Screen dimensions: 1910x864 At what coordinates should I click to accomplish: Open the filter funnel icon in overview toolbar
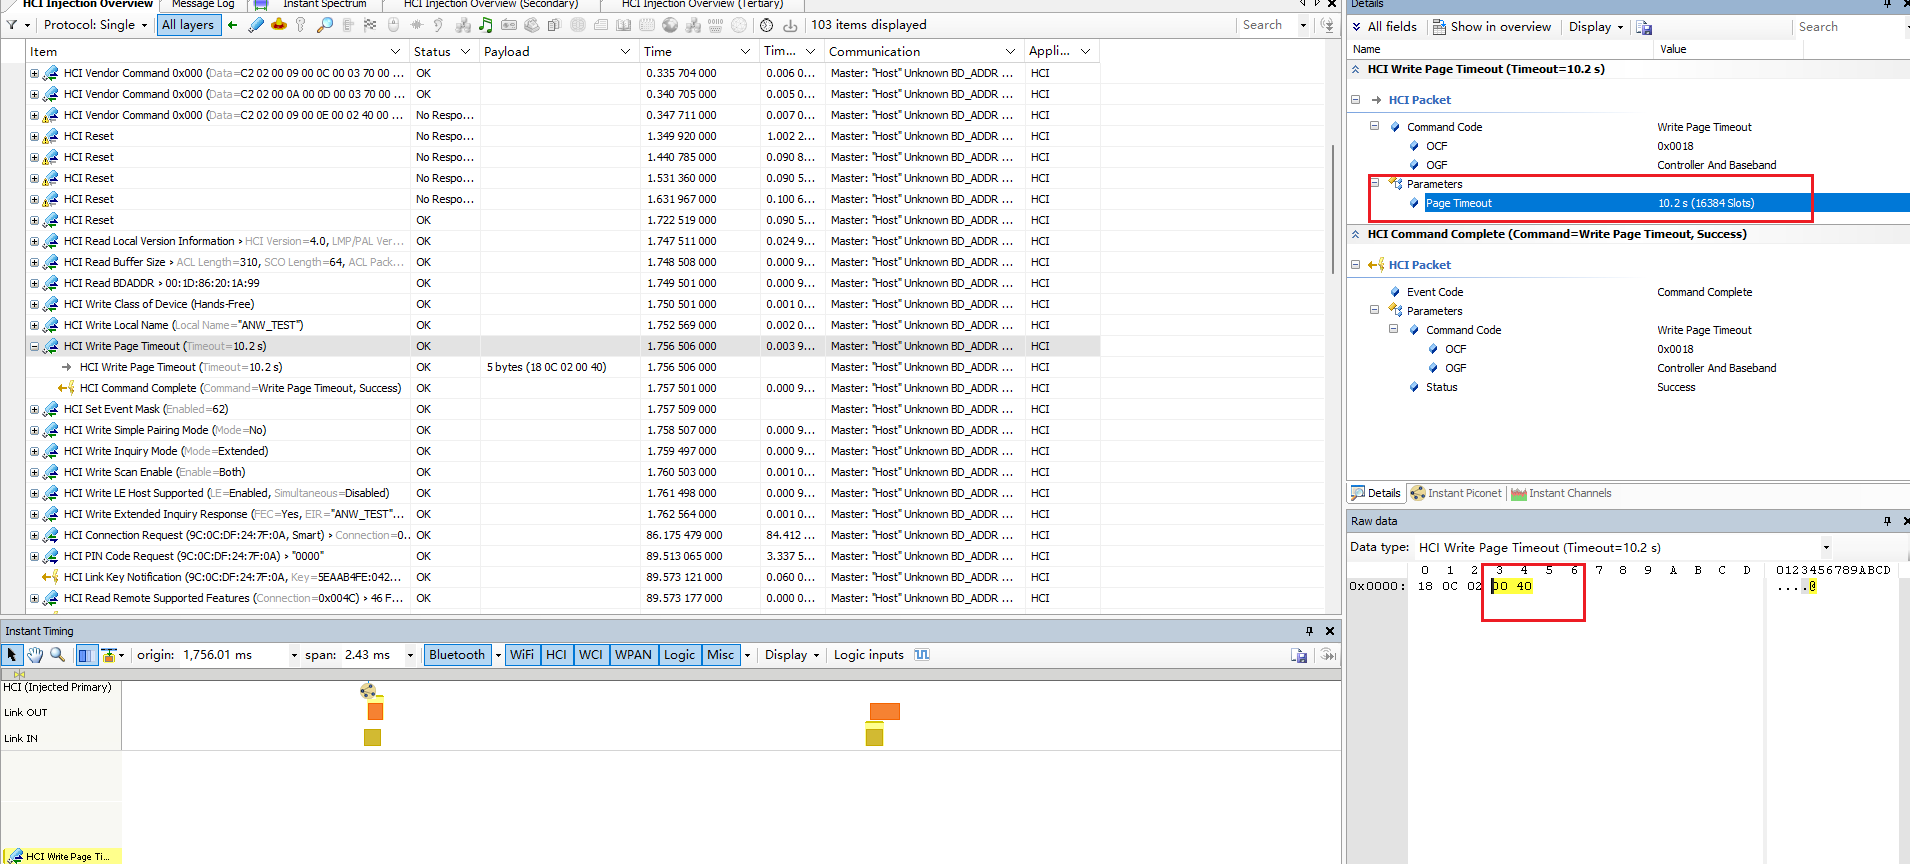pyautogui.click(x=12, y=25)
